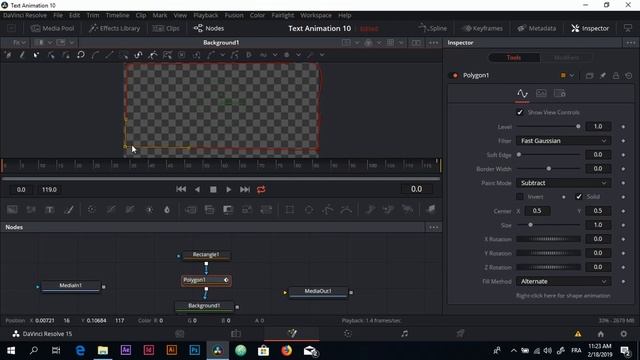Lock the Polygon1 tool controls

pyautogui.click(x=616, y=76)
